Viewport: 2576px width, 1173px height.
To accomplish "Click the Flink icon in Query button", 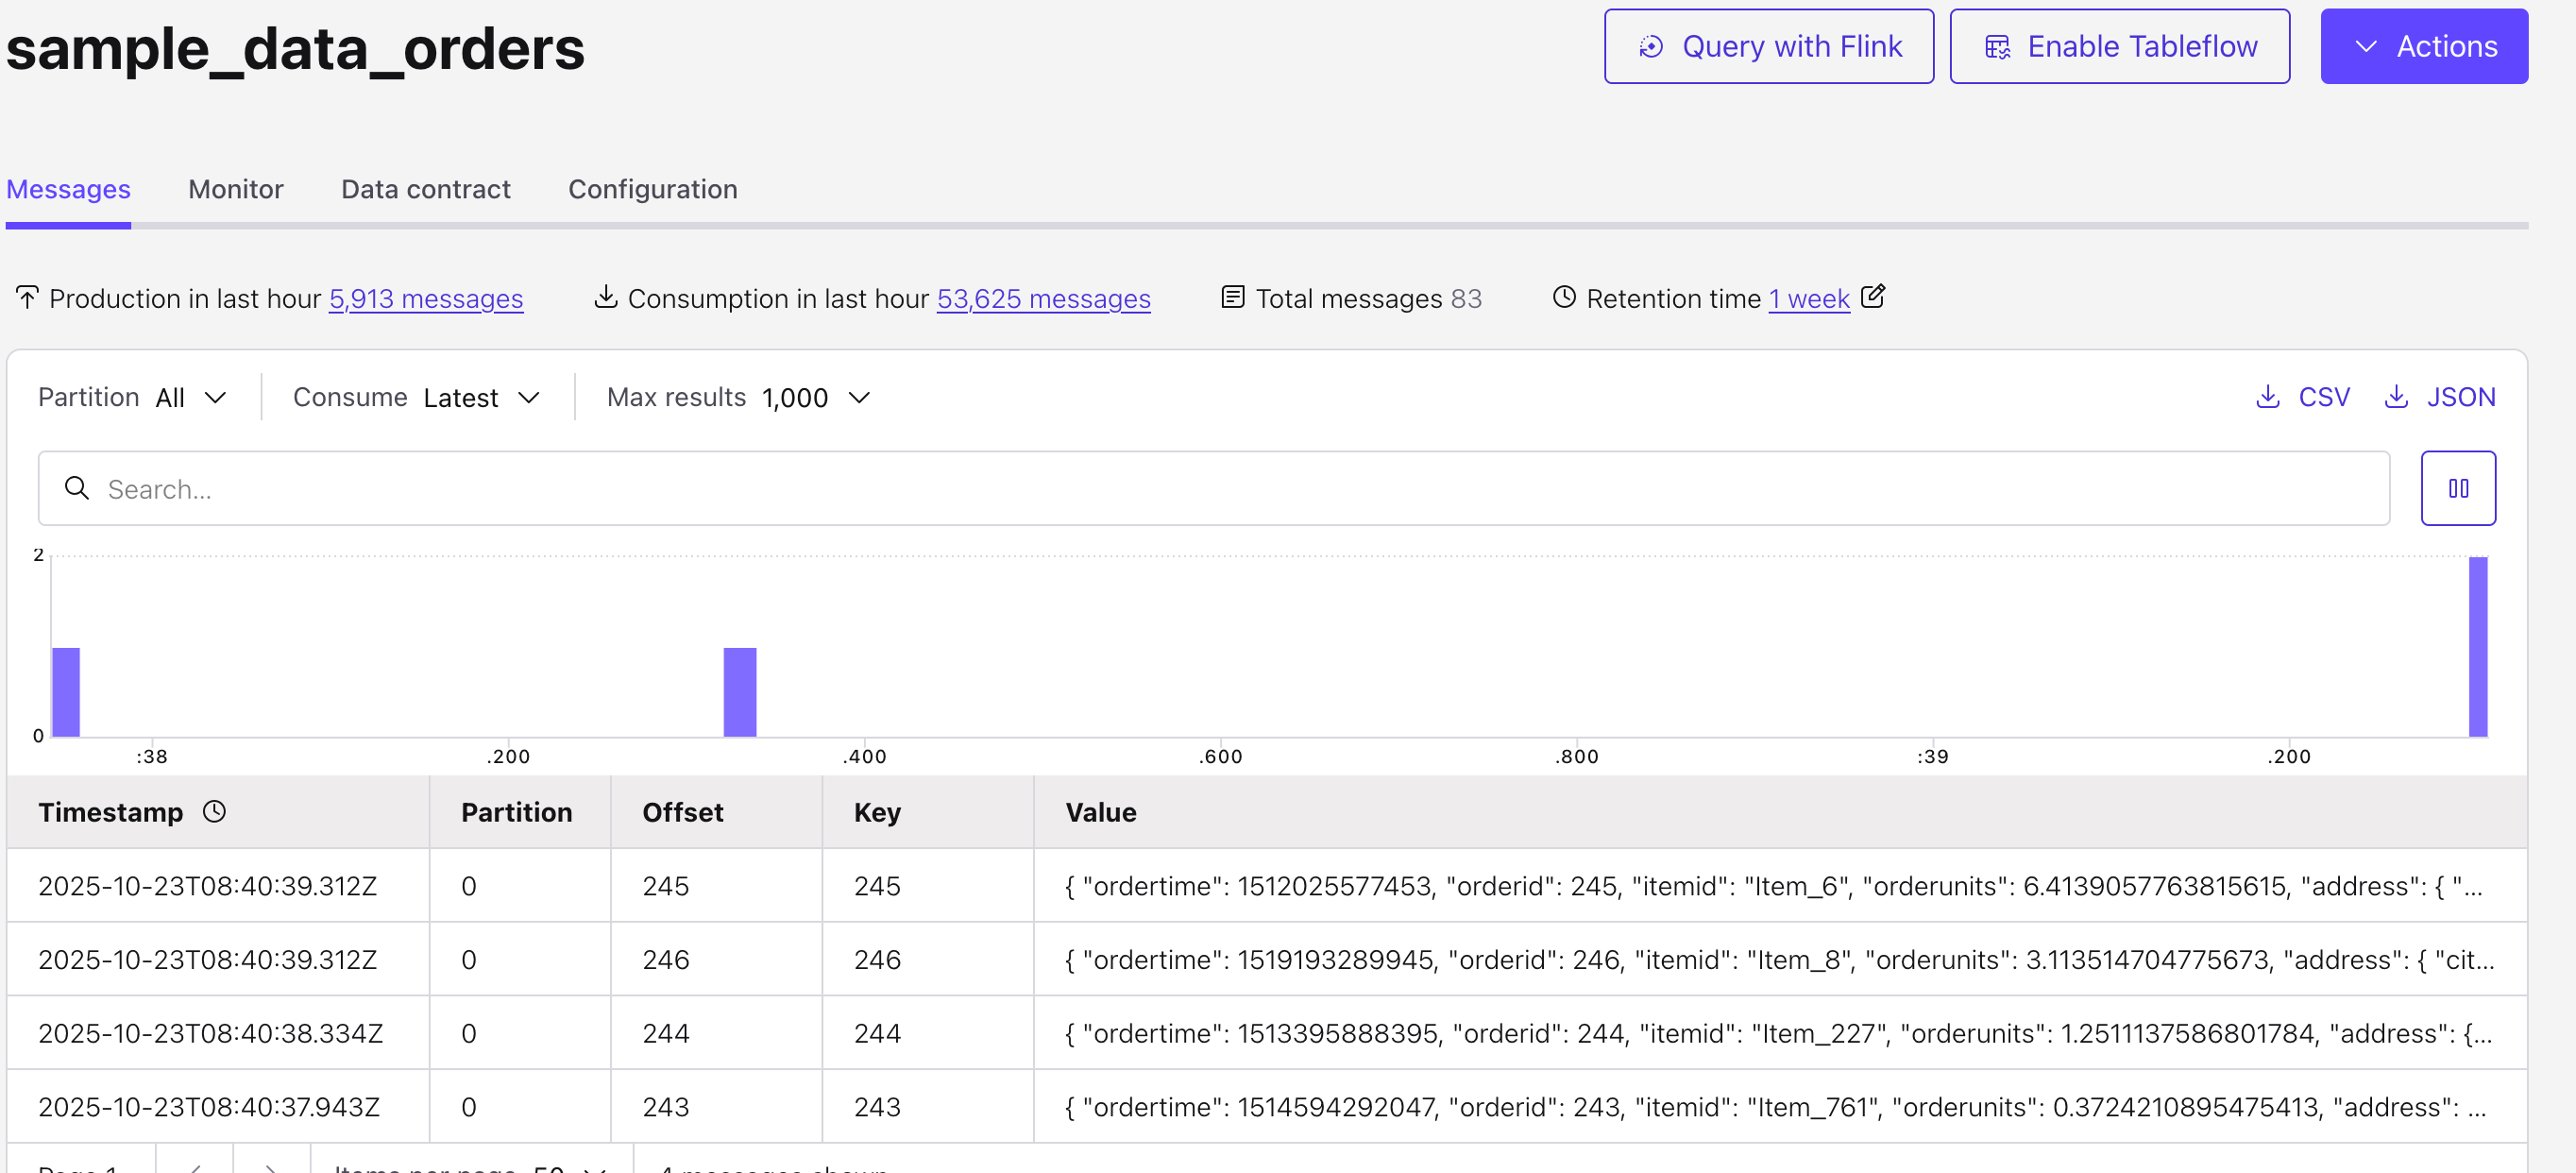I will pyautogui.click(x=1650, y=47).
